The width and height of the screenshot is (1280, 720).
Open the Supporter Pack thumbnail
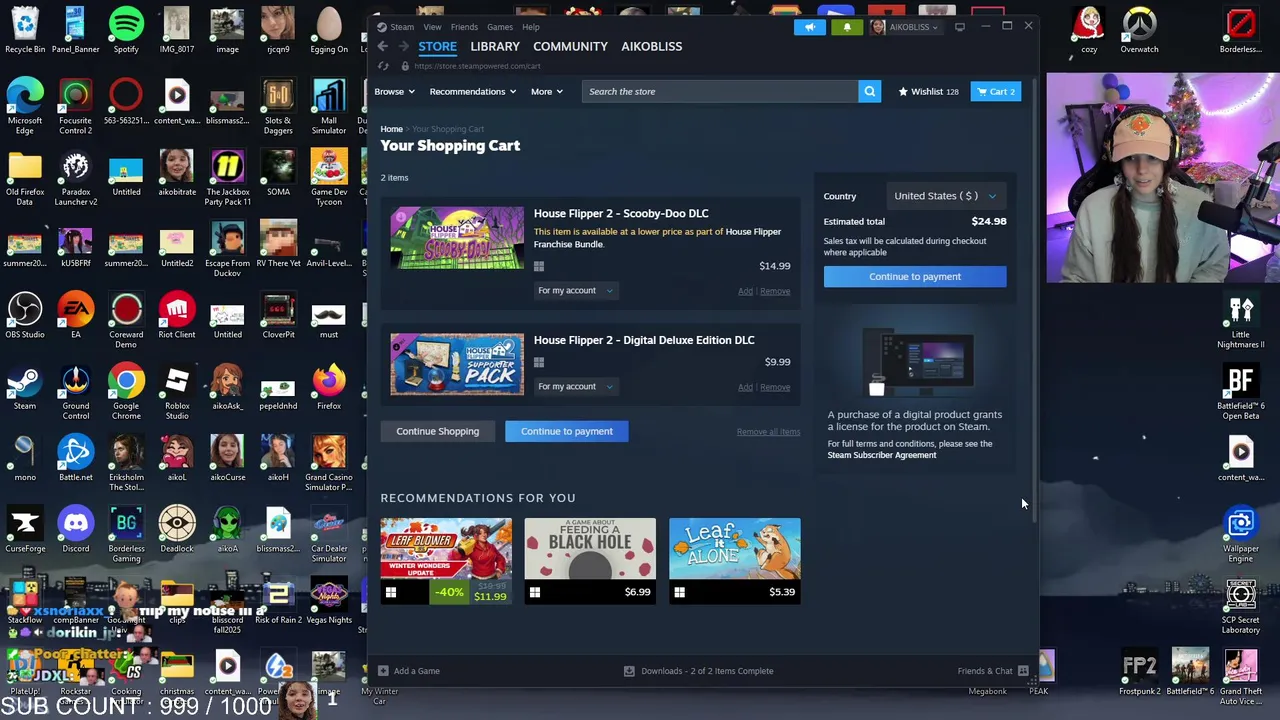(457, 364)
